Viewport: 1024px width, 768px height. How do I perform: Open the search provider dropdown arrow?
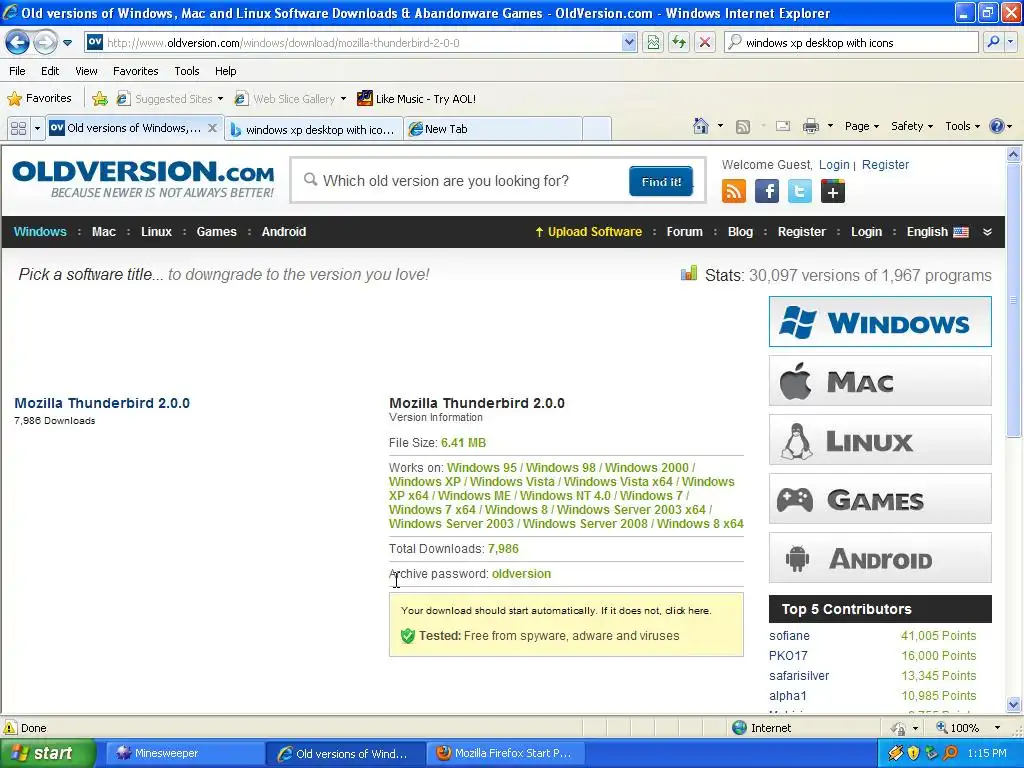click(1011, 42)
